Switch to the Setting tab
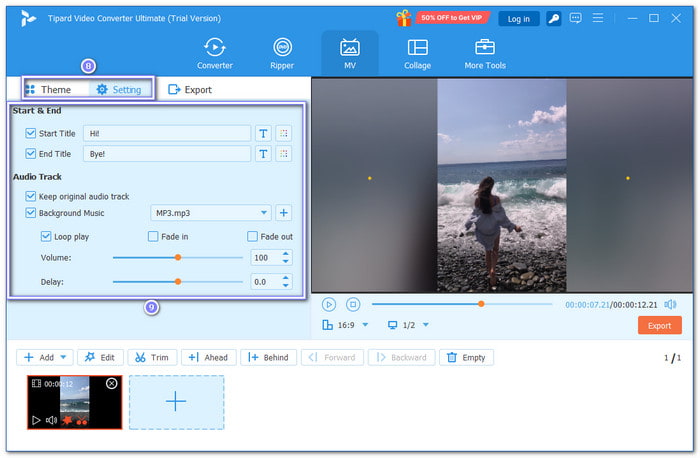The height and width of the screenshot is (458, 700). click(x=119, y=90)
